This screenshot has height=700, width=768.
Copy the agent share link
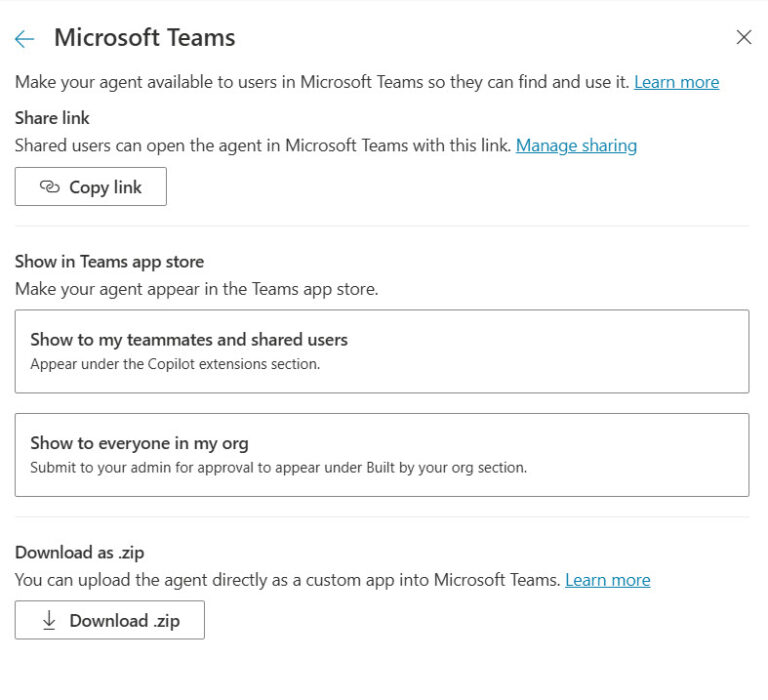coord(91,187)
